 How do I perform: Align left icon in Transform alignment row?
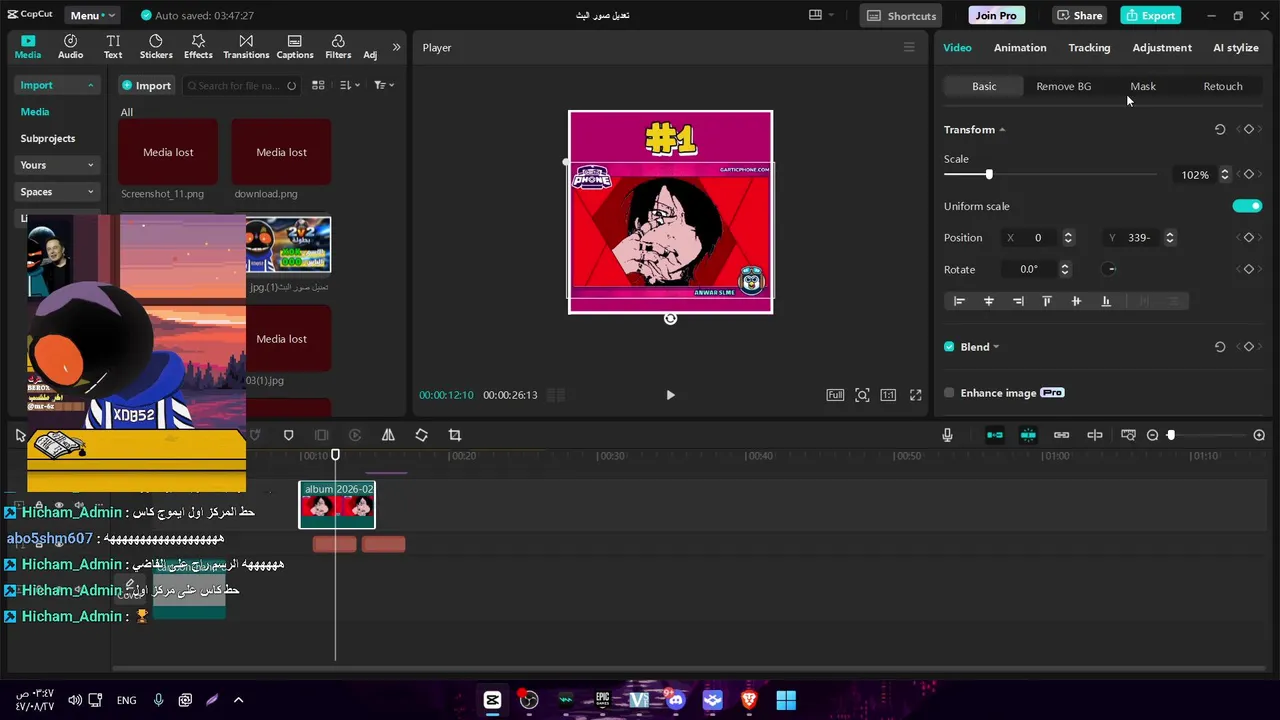click(x=959, y=301)
